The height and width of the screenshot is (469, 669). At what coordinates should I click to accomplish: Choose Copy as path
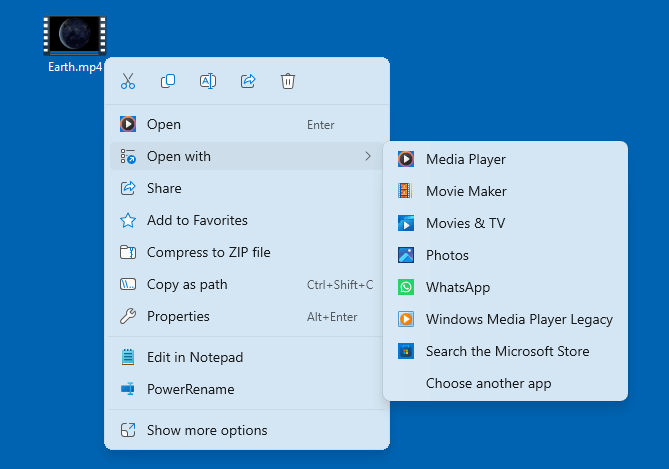tap(247, 284)
